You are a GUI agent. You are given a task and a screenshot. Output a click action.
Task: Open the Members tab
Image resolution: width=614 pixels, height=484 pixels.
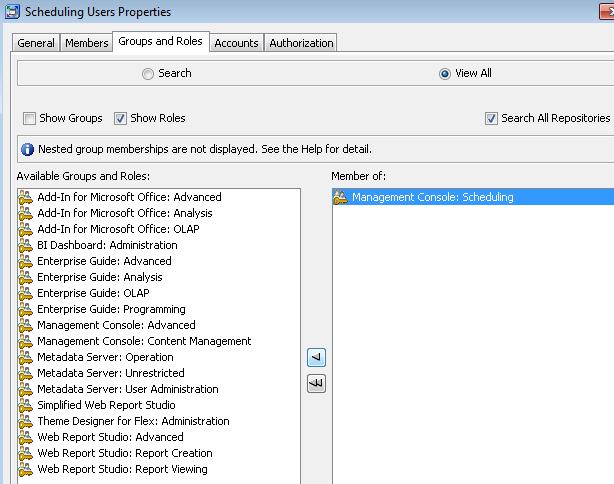click(87, 43)
